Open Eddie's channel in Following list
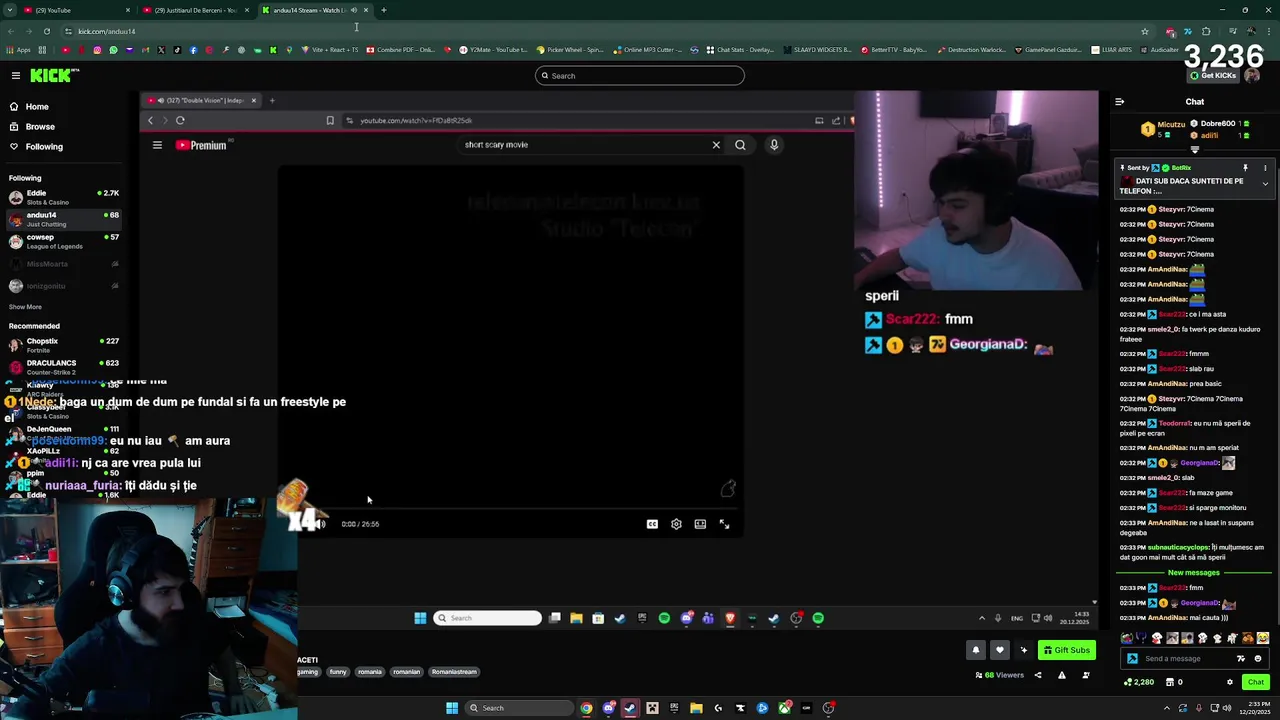 [x=62, y=197]
